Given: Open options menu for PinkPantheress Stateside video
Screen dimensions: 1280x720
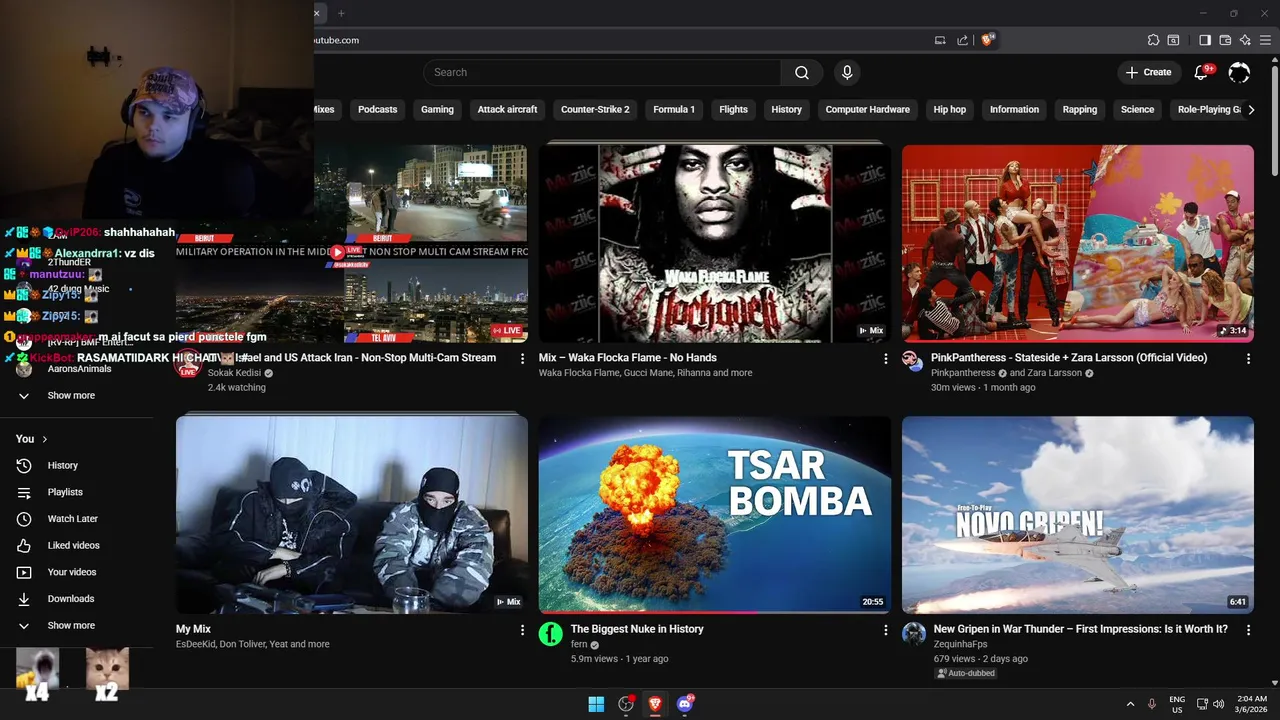Looking at the screenshot, I should point(1248,358).
